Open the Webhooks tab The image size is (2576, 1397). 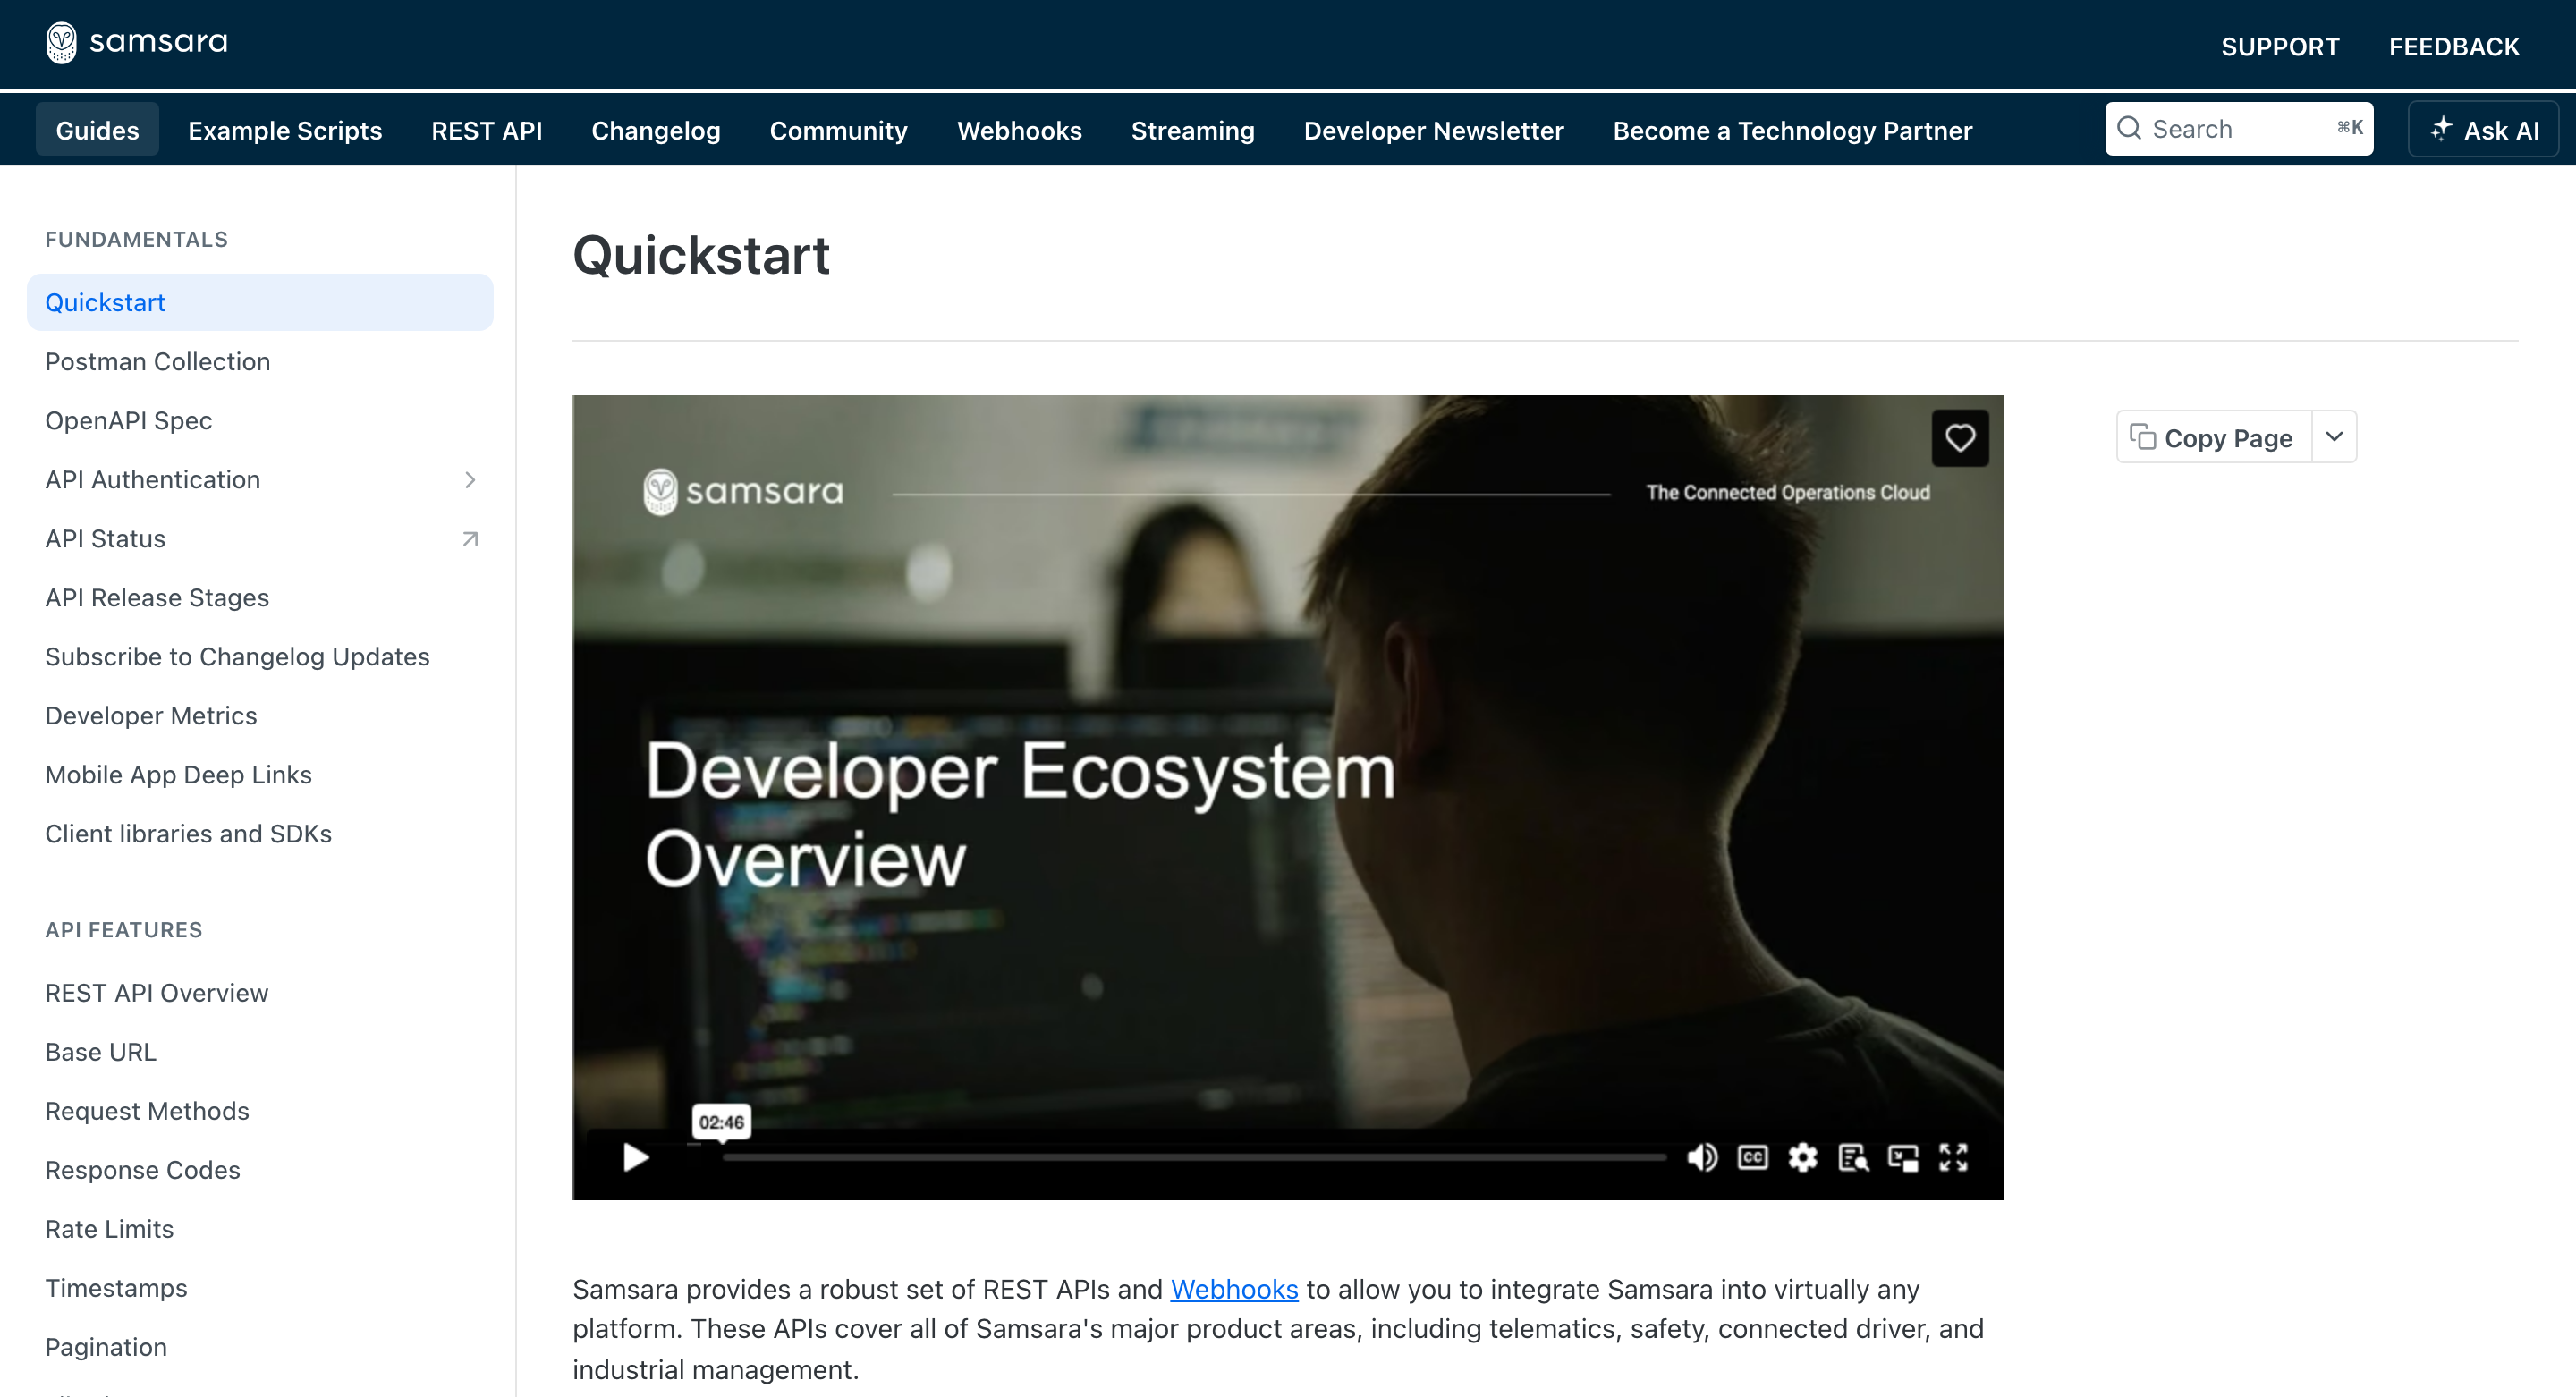pyautogui.click(x=1020, y=130)
